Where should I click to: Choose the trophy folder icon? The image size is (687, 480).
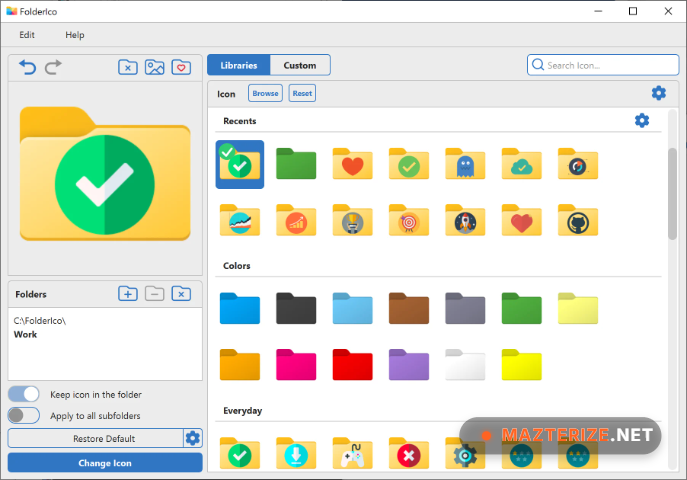[352, 220]
